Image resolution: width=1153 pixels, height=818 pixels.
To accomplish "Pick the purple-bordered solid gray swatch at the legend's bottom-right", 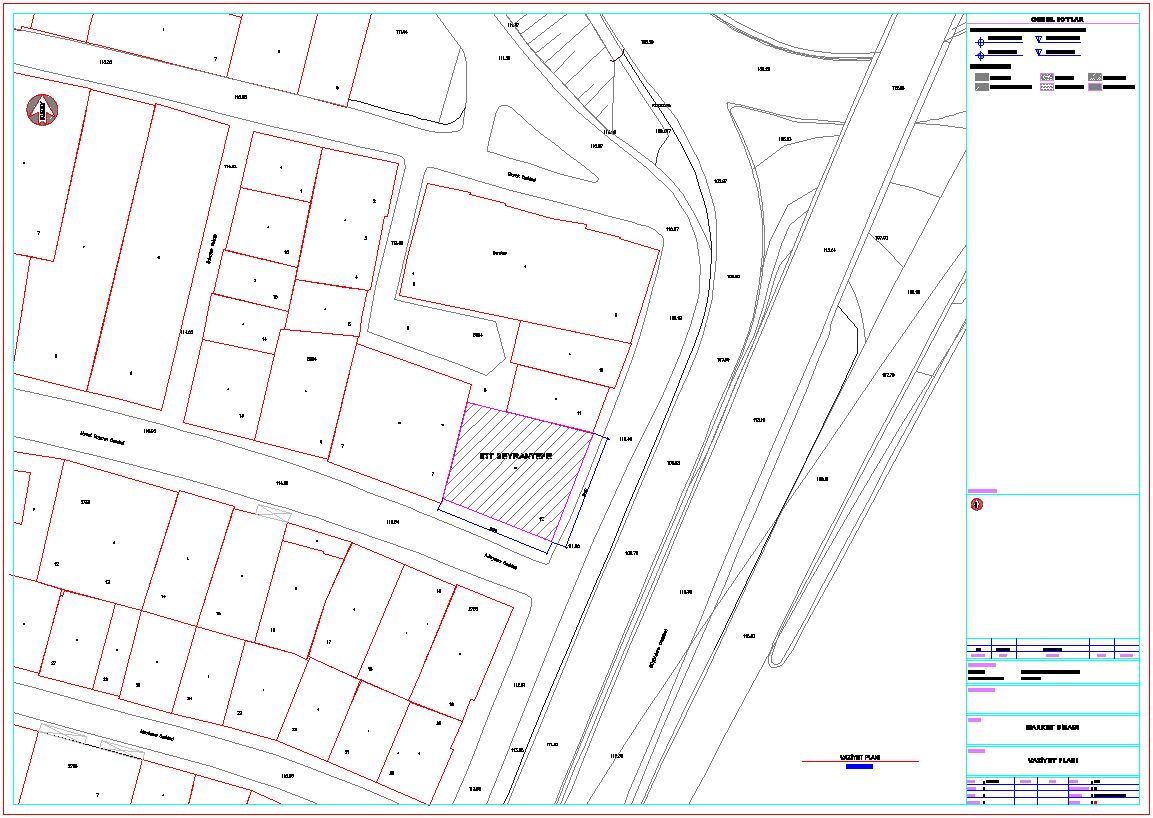I will pyautogui.click(x=1095, y=88).
